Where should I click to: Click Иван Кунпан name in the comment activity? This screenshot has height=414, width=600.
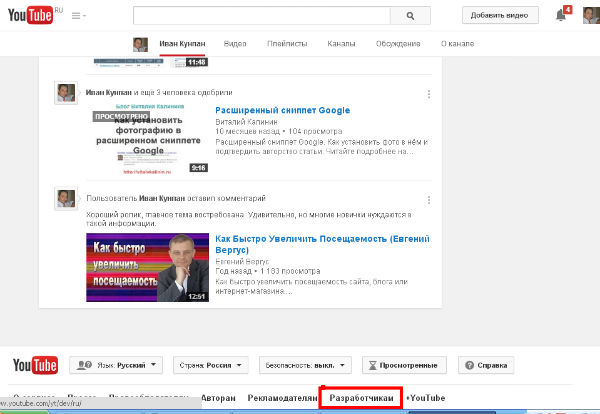pyautogui.click(x=162, y=198)
